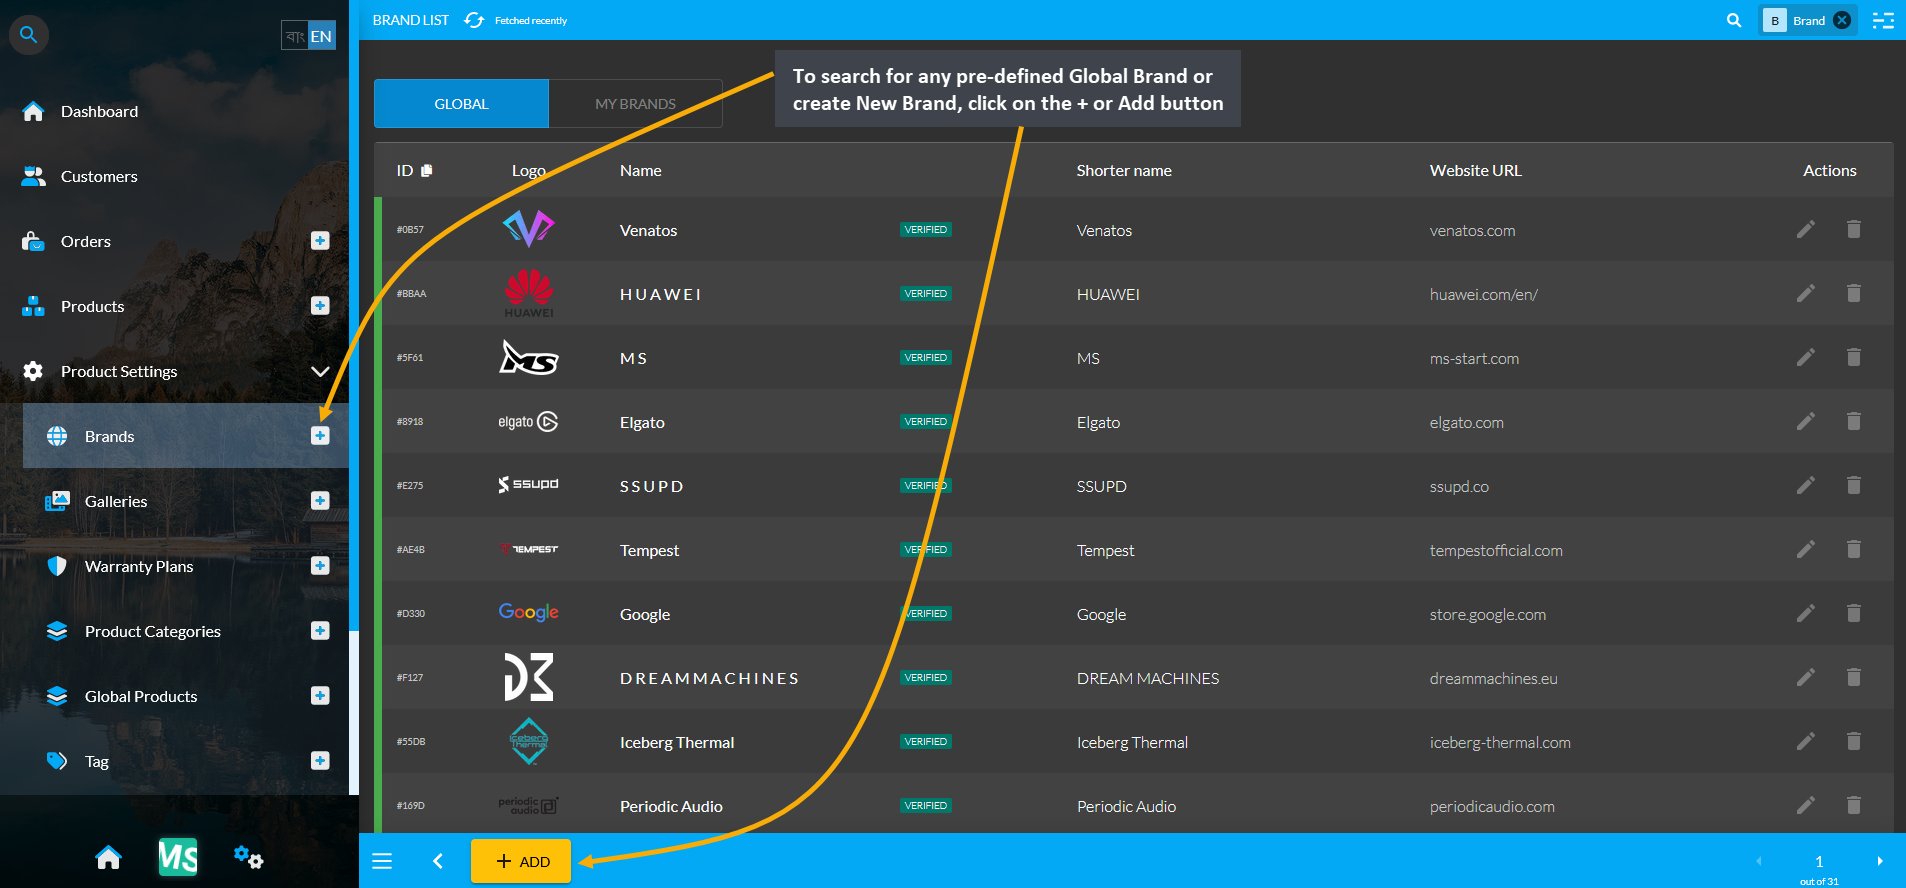Delete MS brand trash icon
The width and height of the screenshot is (1906, 888).
[x=1853, y=357]
